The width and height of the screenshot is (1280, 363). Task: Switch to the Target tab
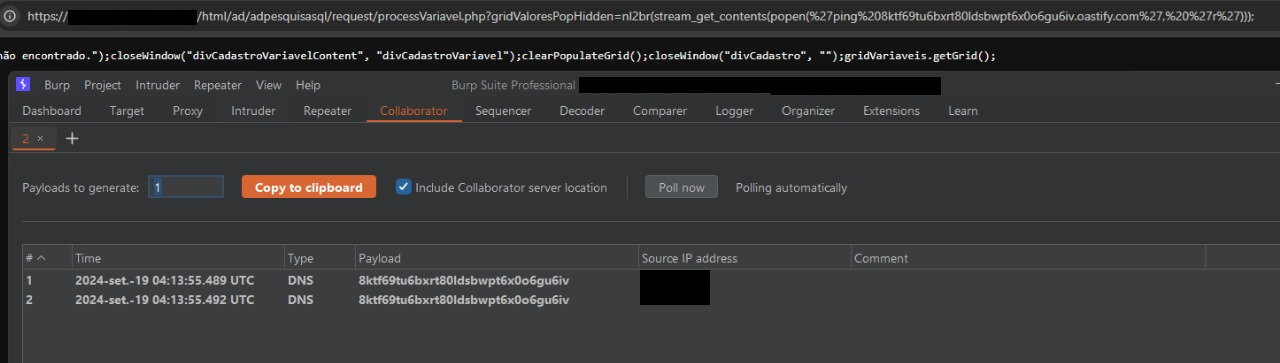tap(127, 111)
